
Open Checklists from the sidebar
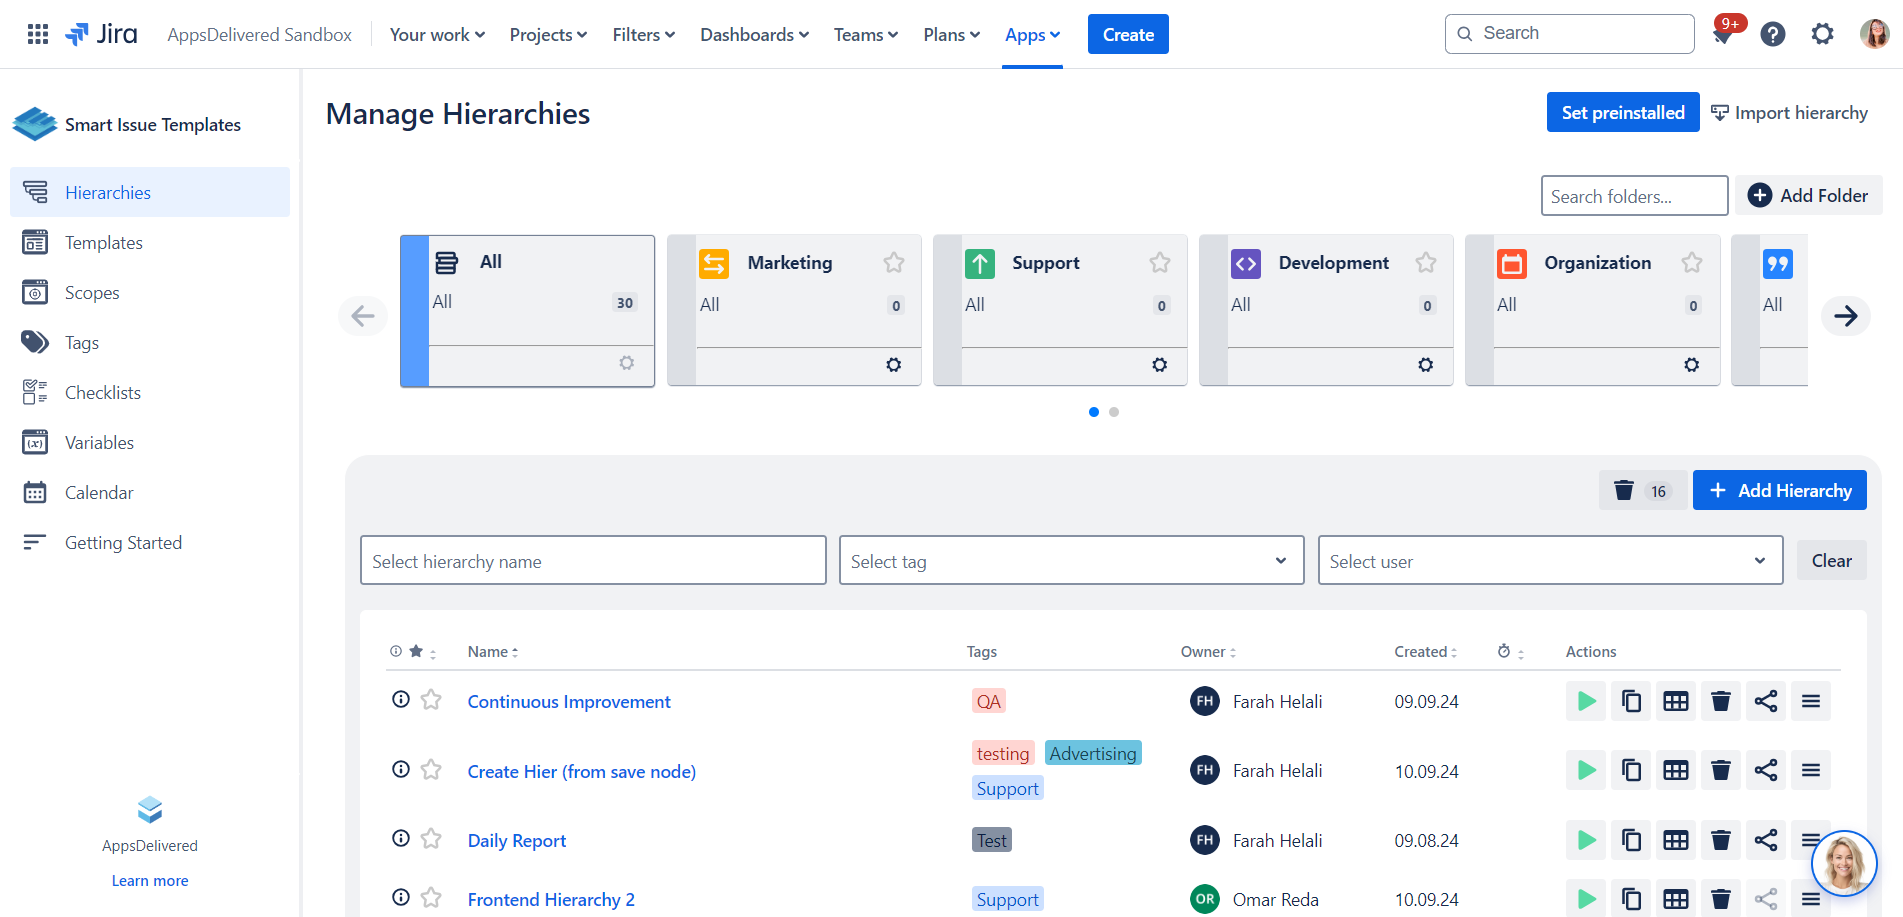[103, 393]
